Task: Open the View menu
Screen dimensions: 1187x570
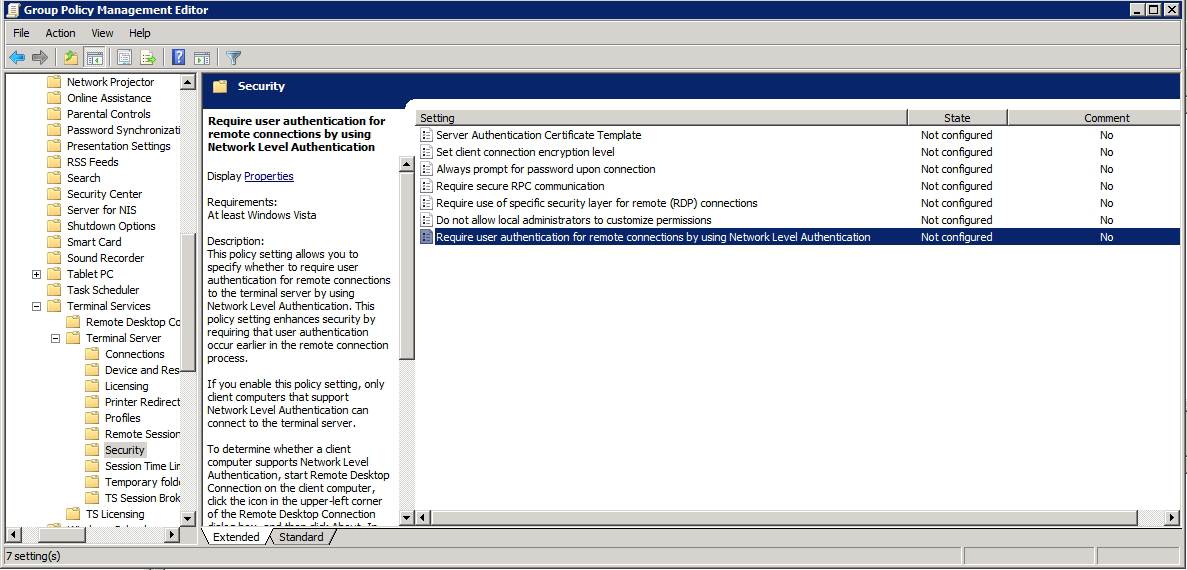Action: [x=102, y=33]
